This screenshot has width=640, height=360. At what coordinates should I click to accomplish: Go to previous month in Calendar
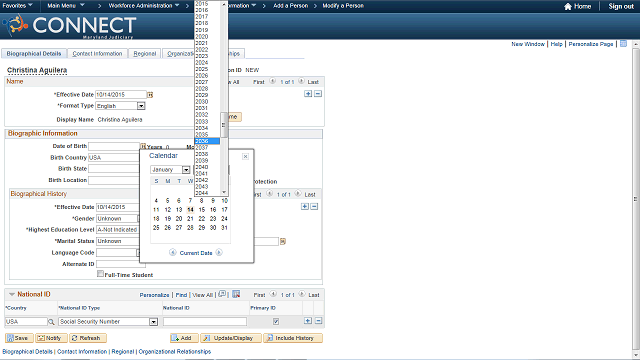tap(173, 253)
